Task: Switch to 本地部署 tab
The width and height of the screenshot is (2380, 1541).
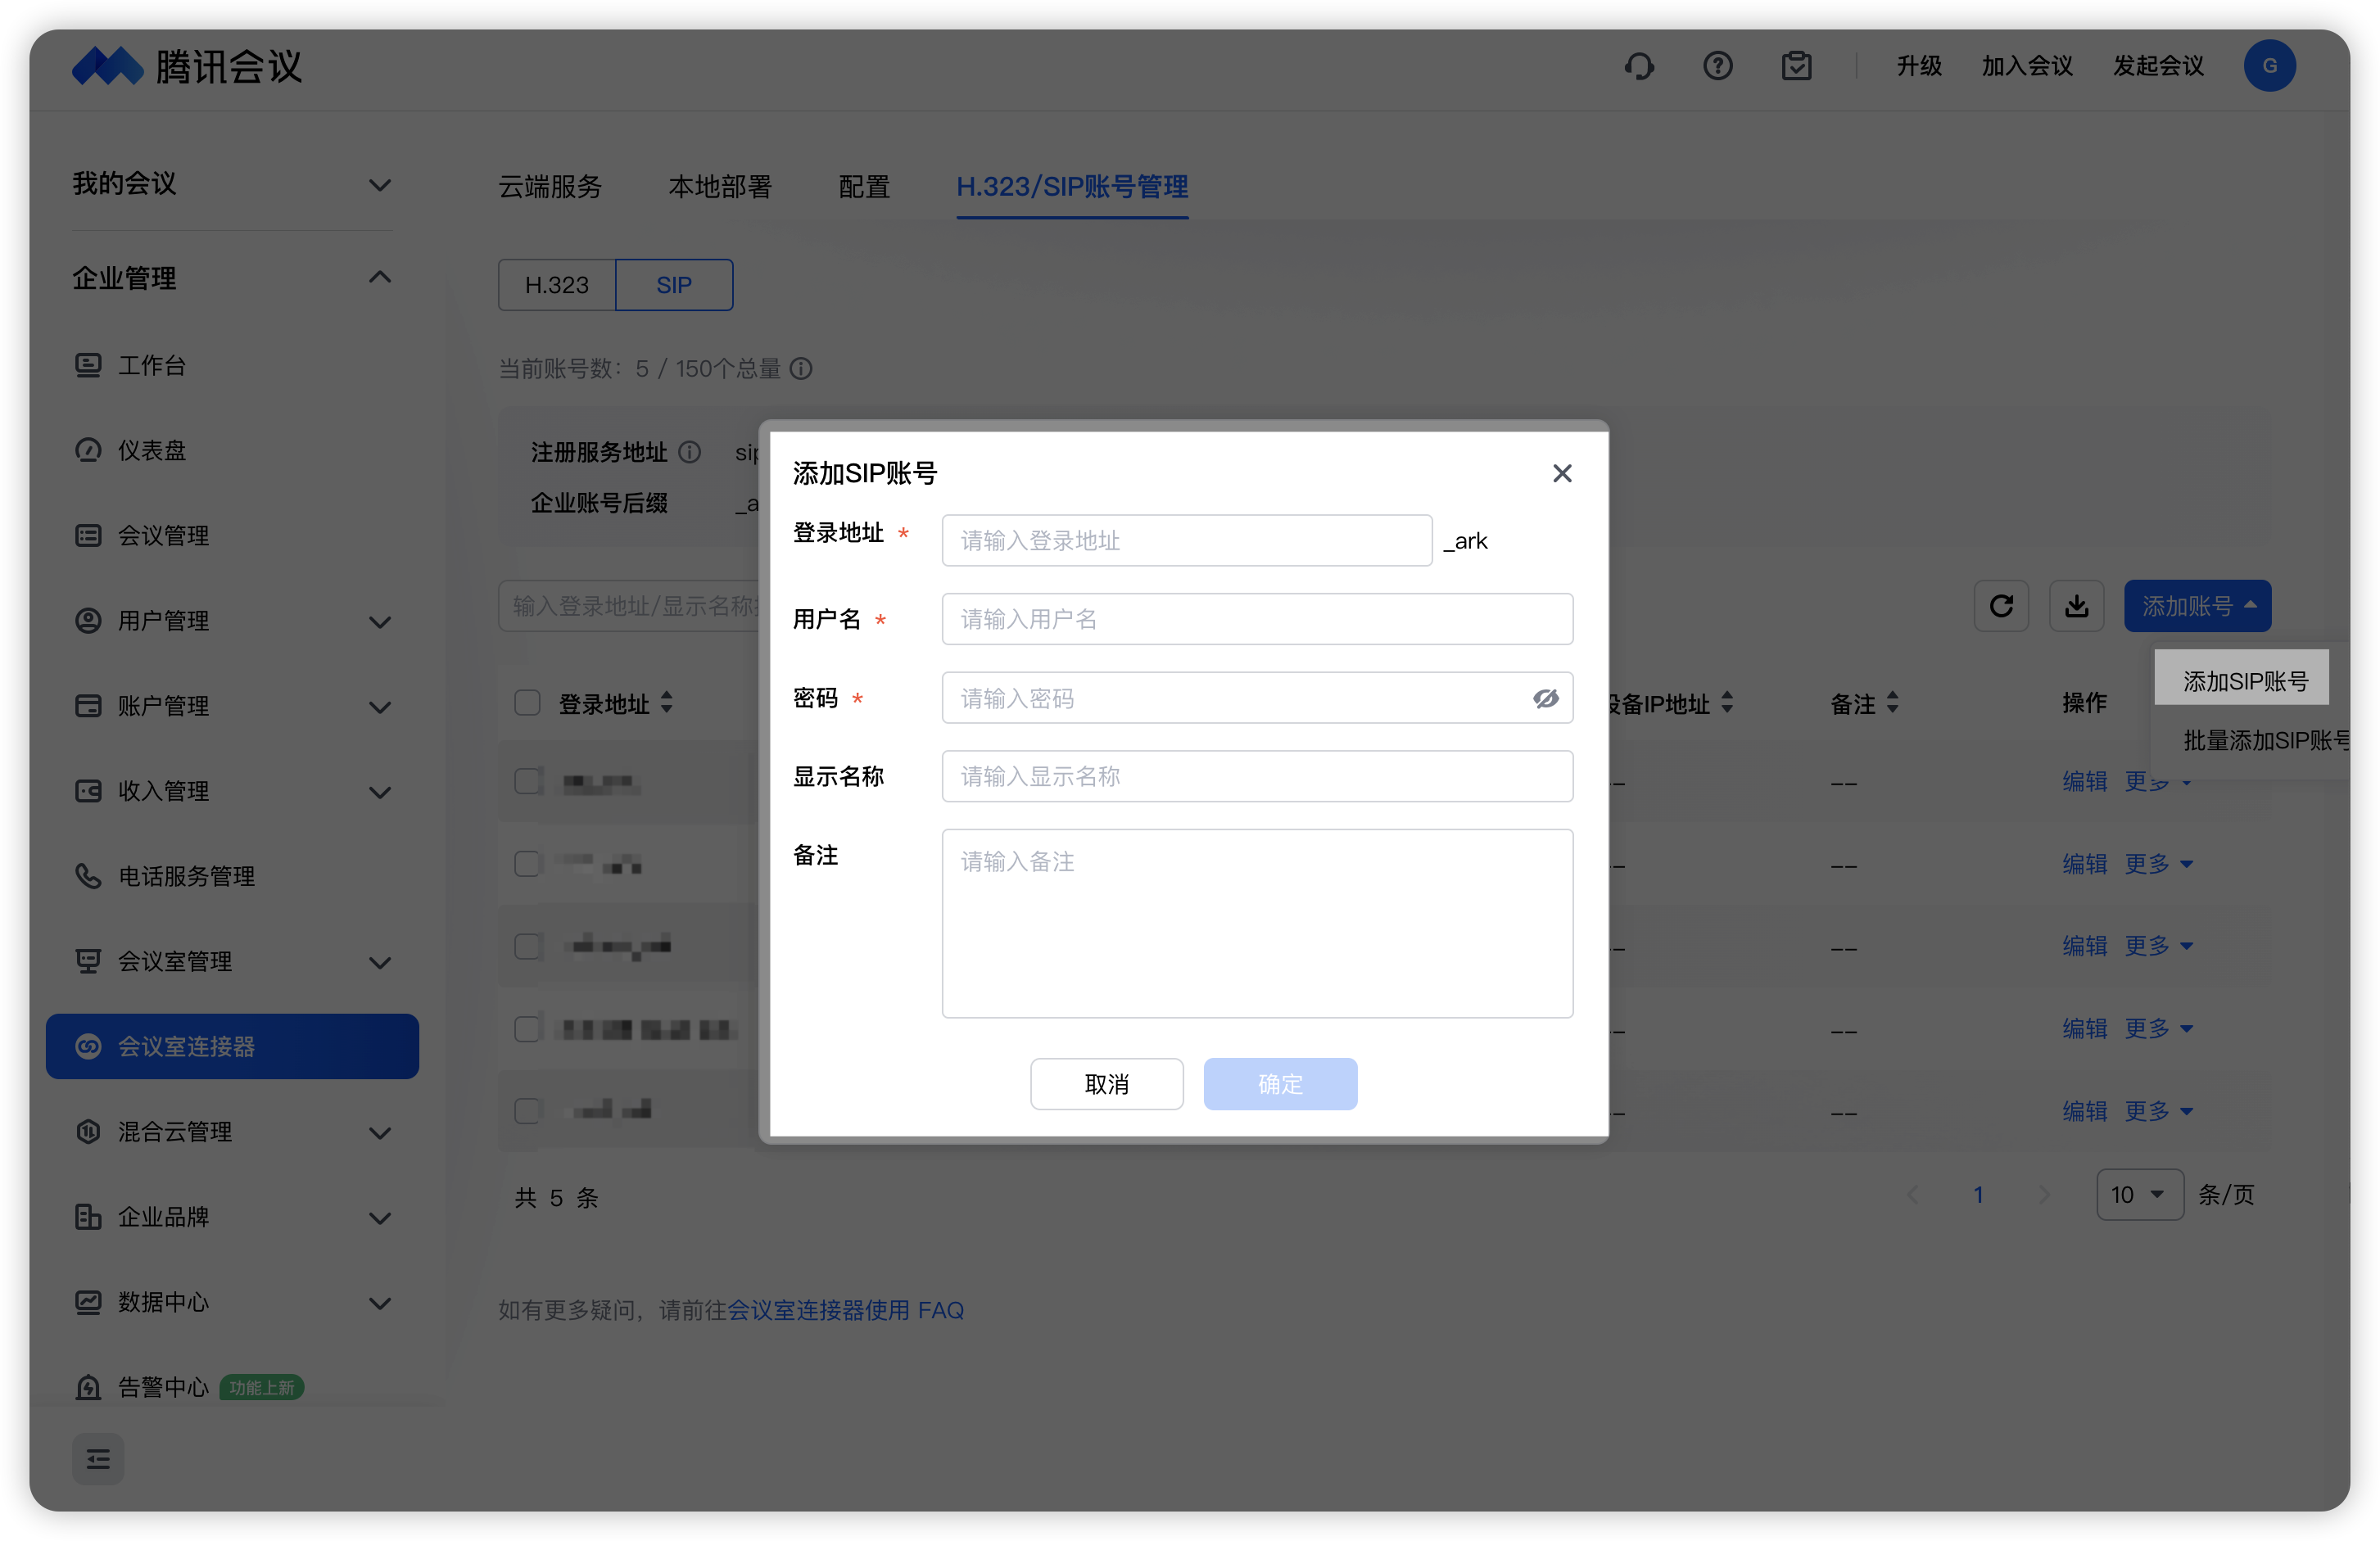Action: tap(720, 187)
